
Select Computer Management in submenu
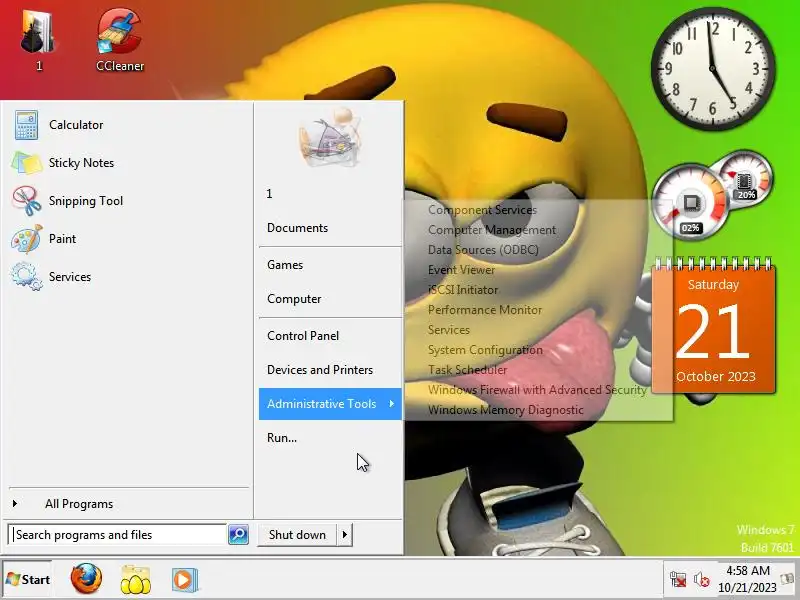tap(538, 230)
